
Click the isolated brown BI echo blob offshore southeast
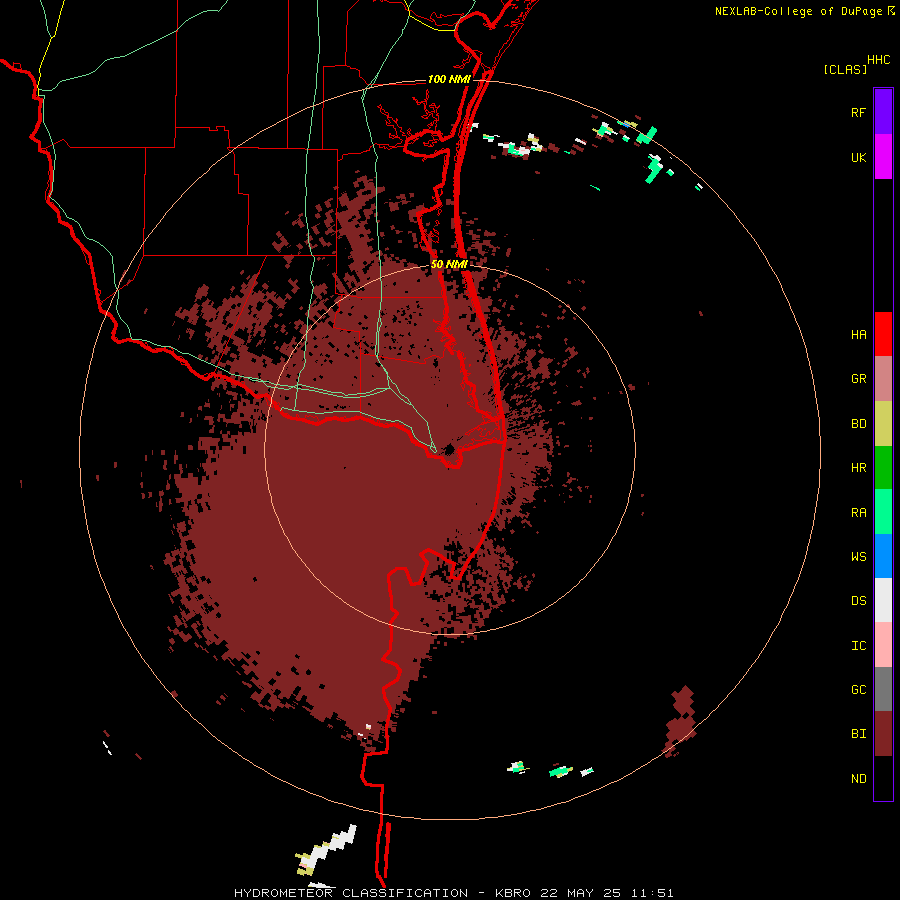click(681, 720)
